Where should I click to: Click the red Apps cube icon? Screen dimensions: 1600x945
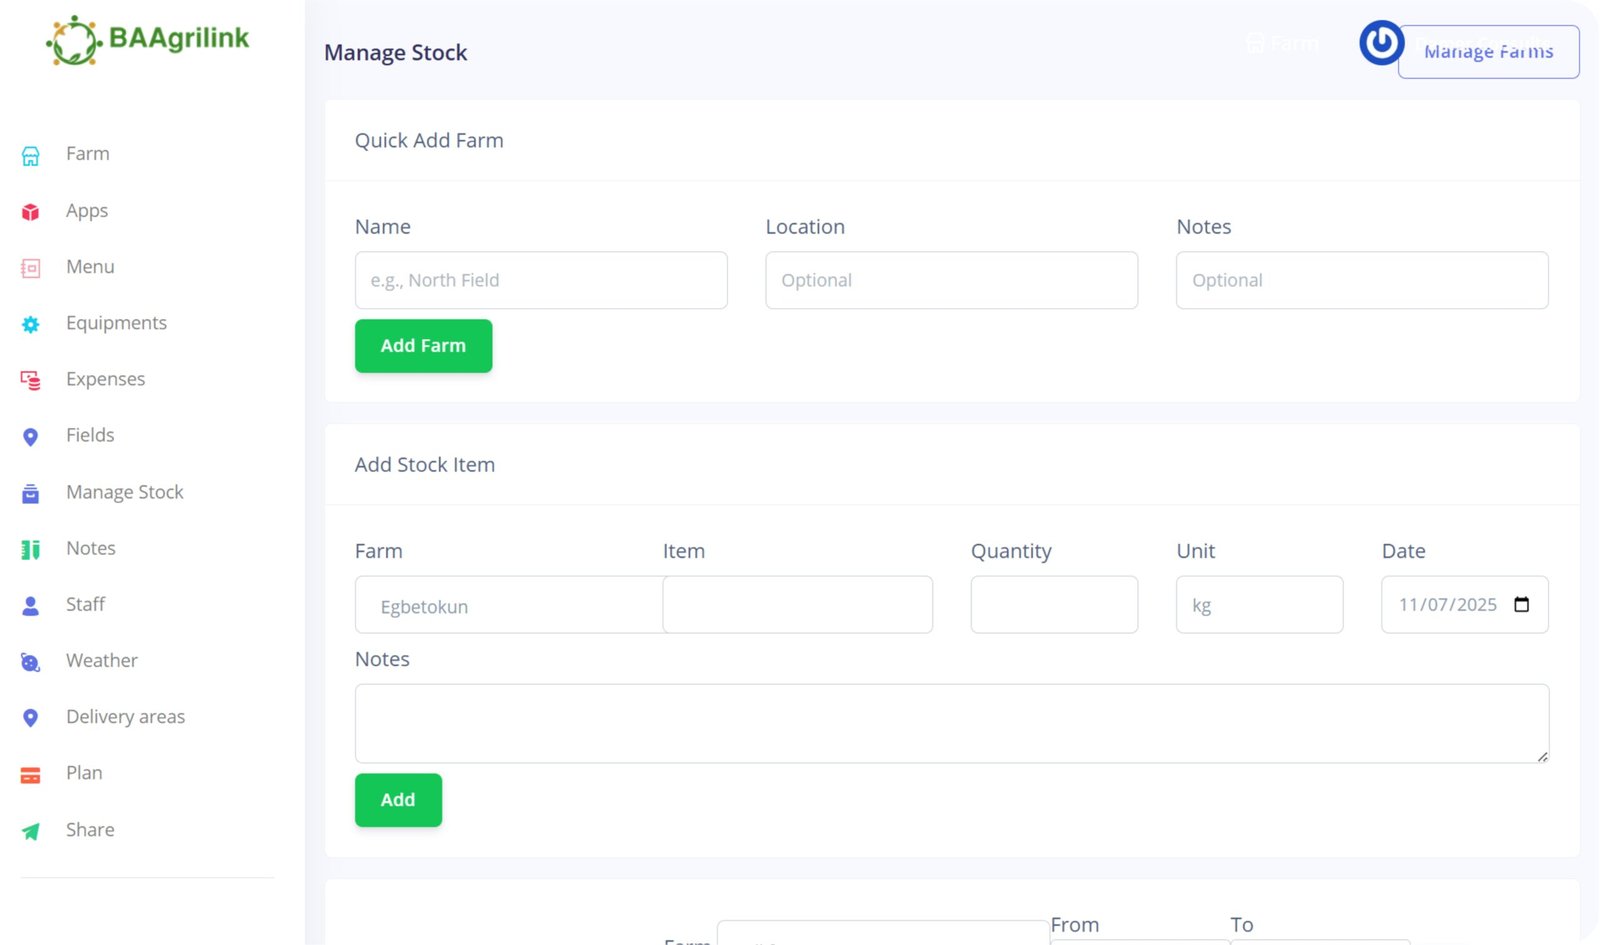pos(31,212)
